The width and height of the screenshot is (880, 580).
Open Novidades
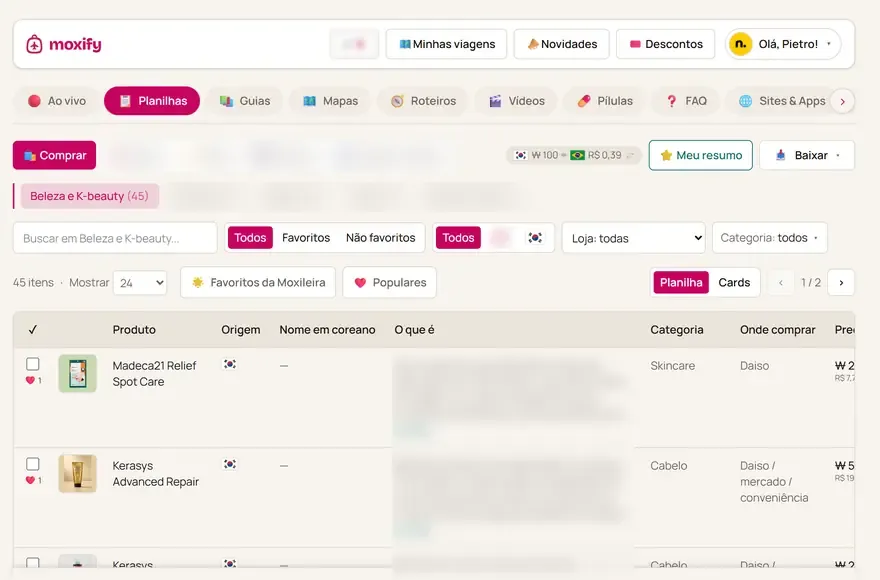coord(561,44)
